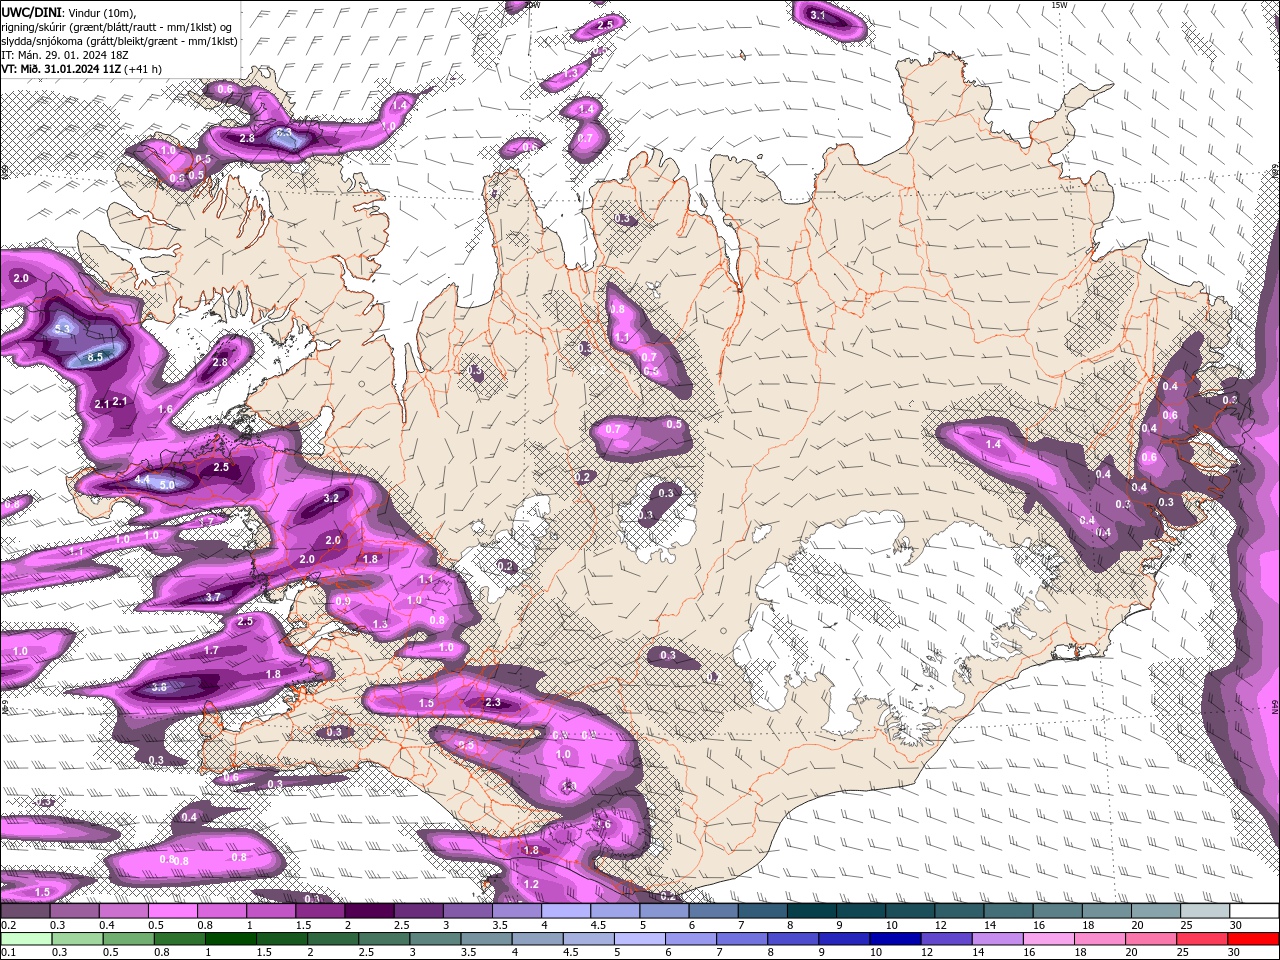Image resolution: width=1280 pixels, height=960 pixels.
Task: Click the 8.5 precipitation value label
Action: pyautogui.click(x=96, y=356)
